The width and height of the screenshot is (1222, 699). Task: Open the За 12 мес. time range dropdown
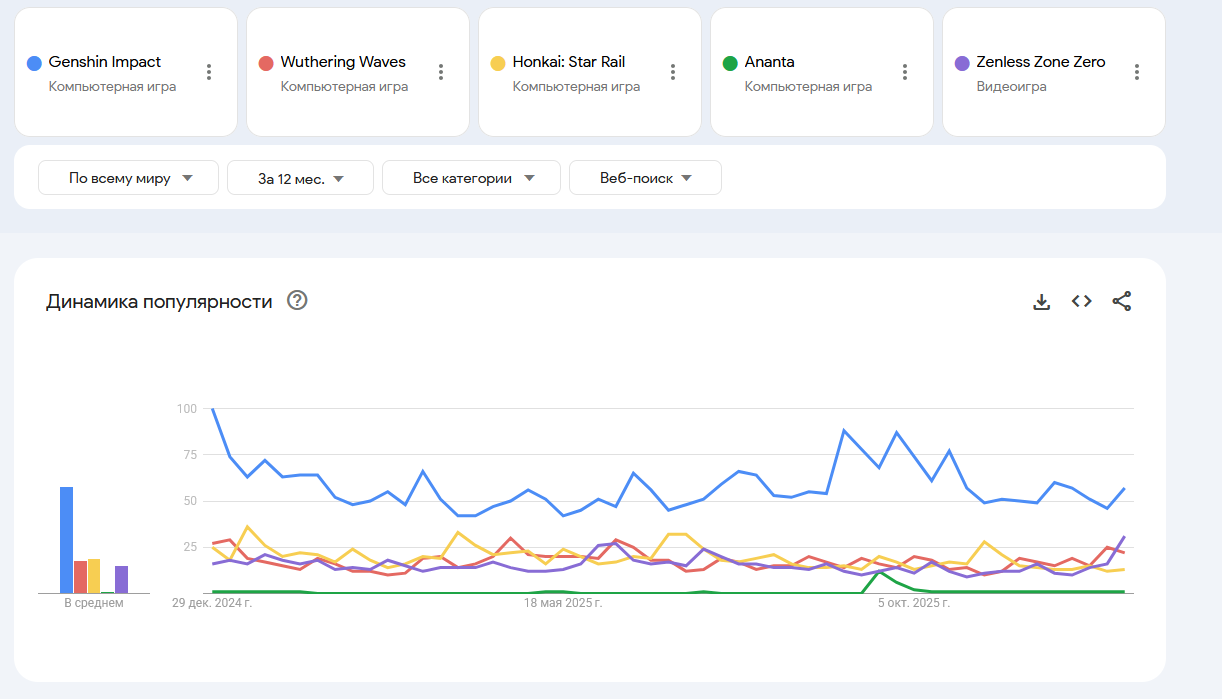click(300, 178)
